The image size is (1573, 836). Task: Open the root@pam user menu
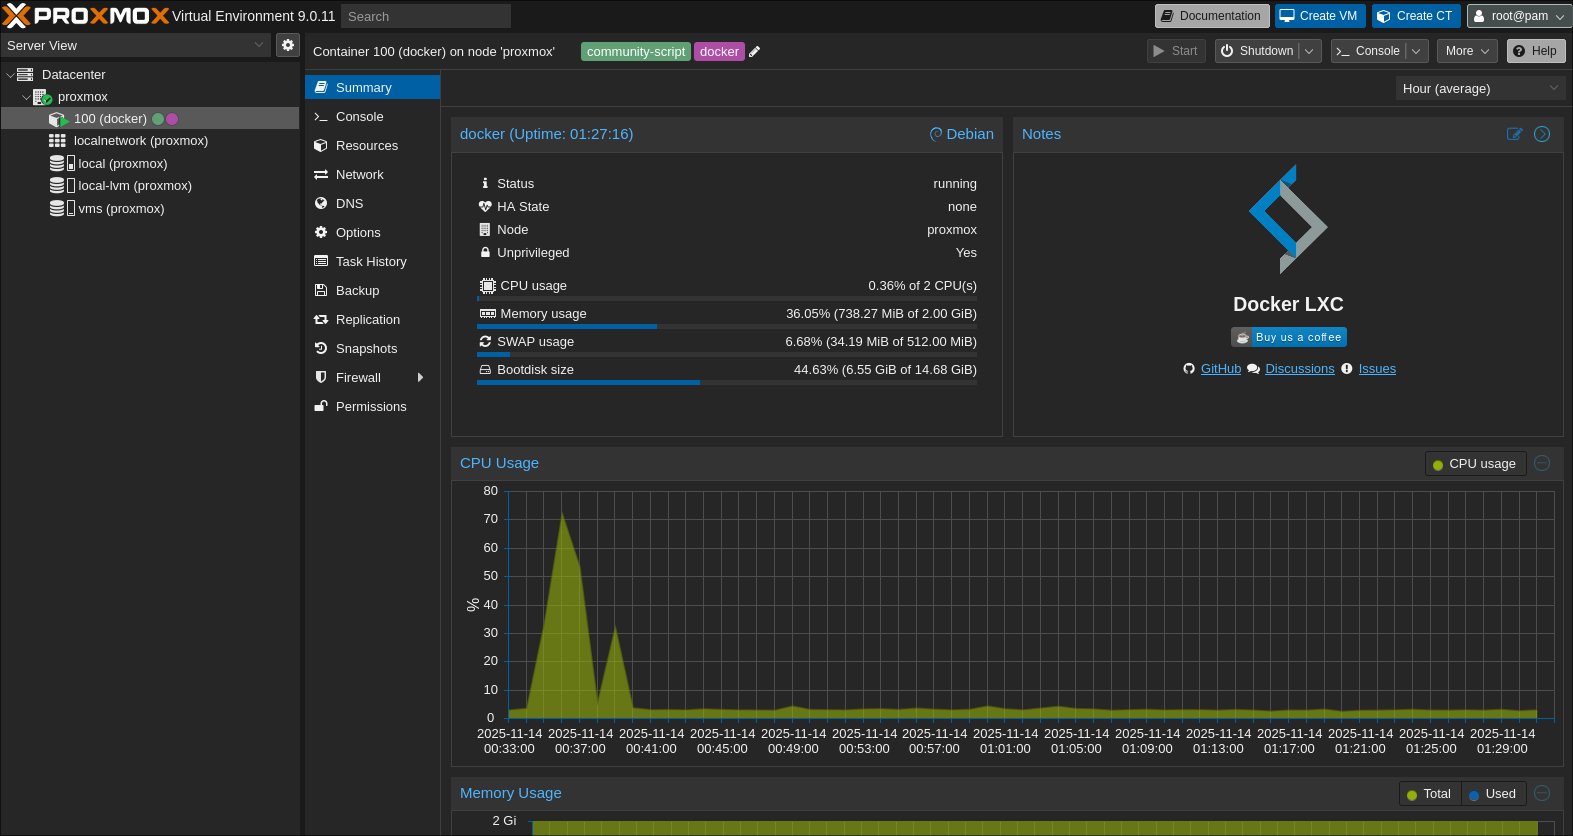pyautogui.click(x=1518, y=16)
